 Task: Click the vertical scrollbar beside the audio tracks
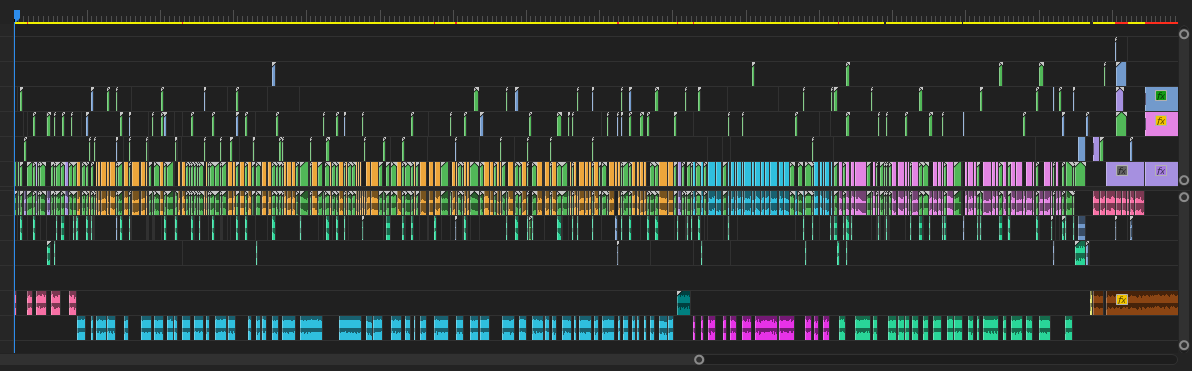[1184, 271]
